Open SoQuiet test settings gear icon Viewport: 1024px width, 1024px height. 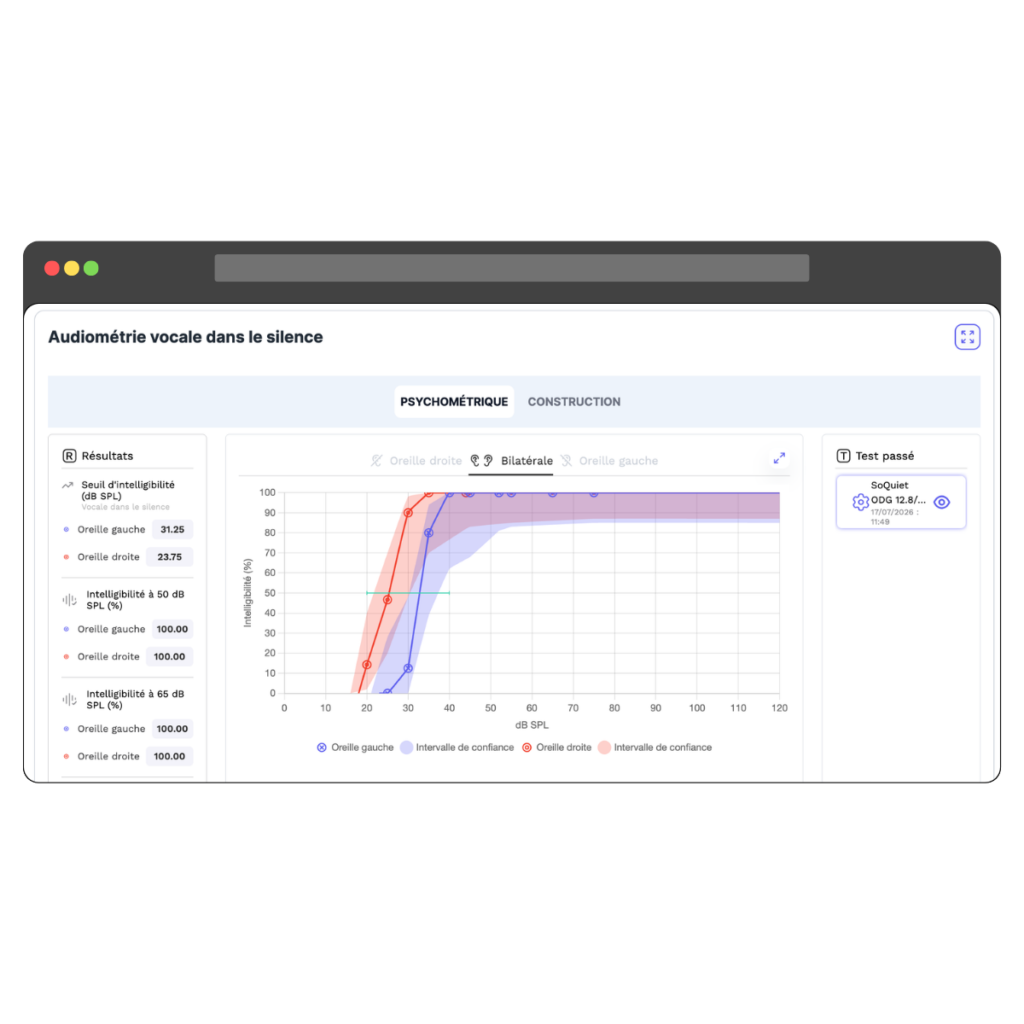(860, 502)
